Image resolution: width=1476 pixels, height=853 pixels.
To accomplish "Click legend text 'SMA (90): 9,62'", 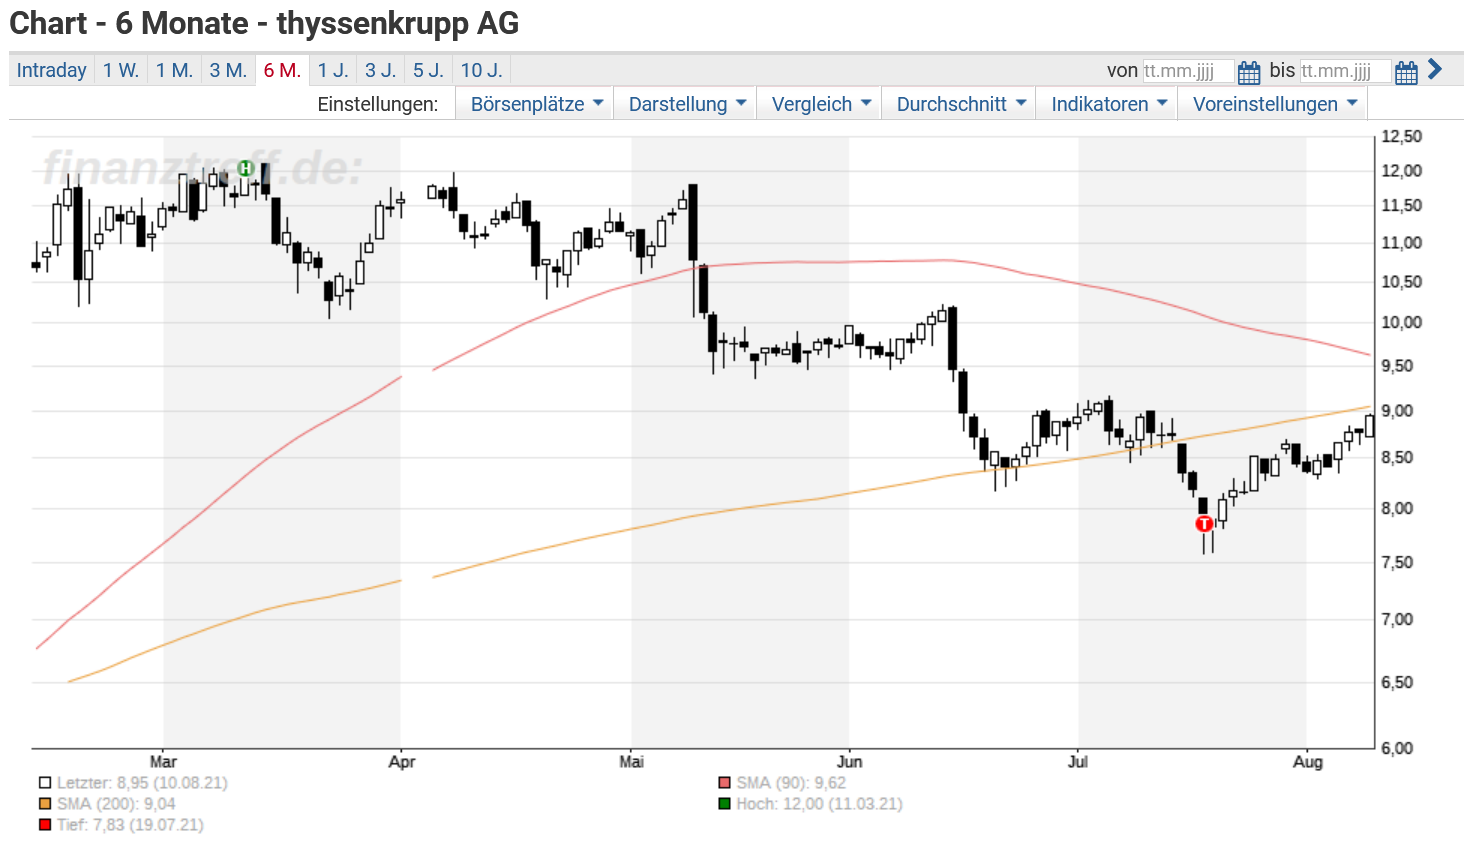I will 791,783.
